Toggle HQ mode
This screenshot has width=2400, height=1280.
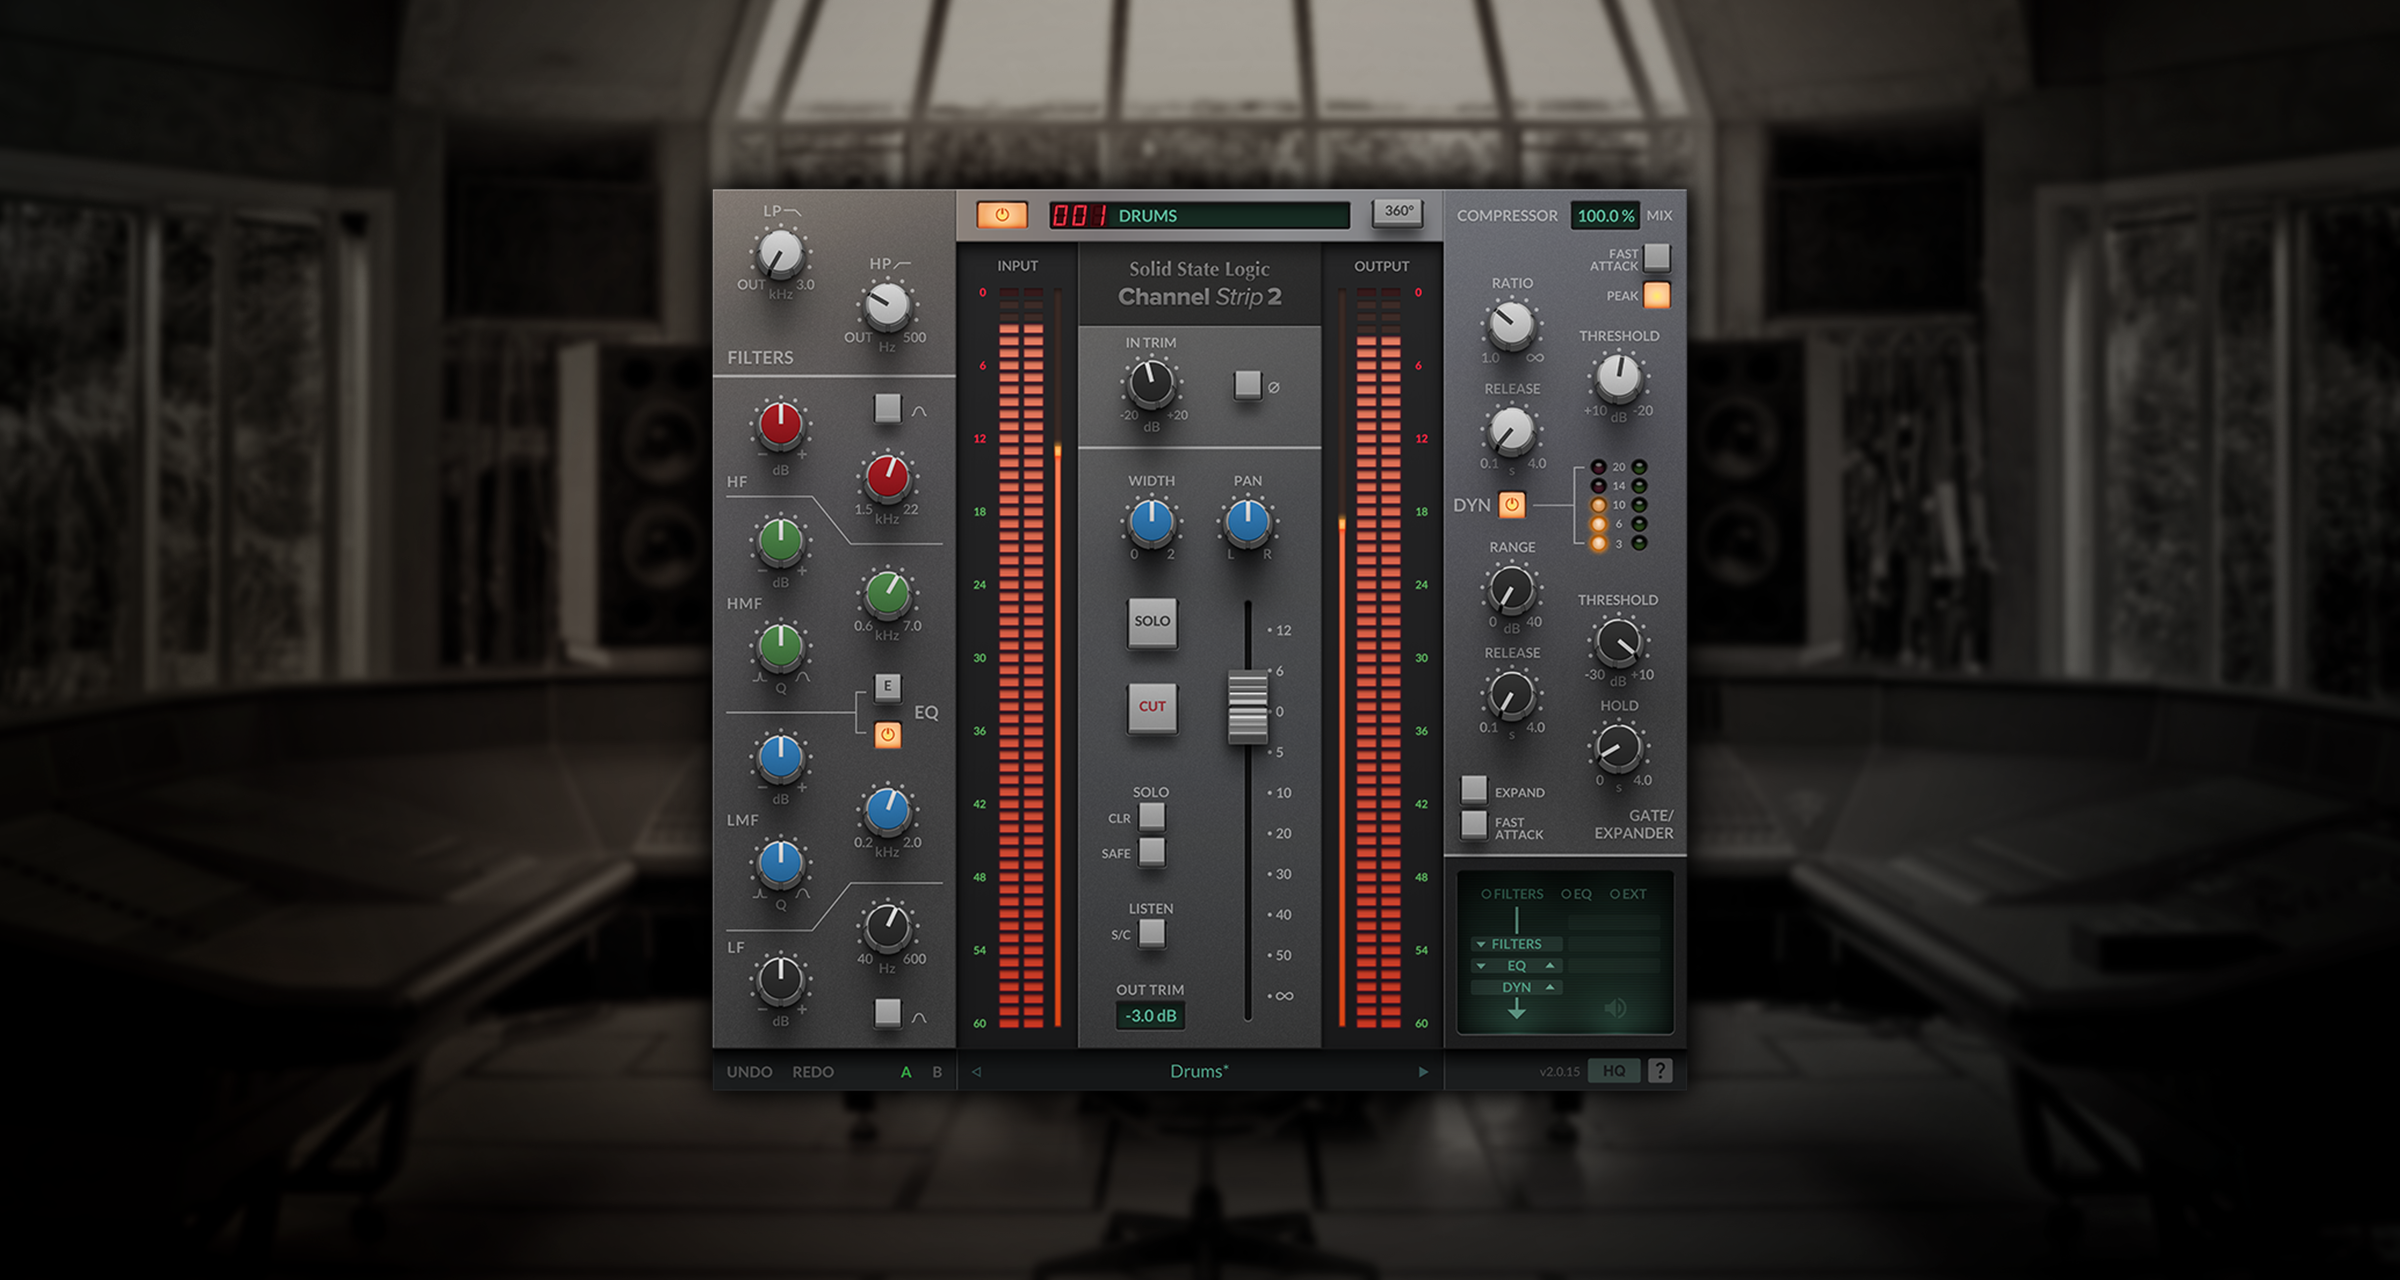tap(1614, 1071)
